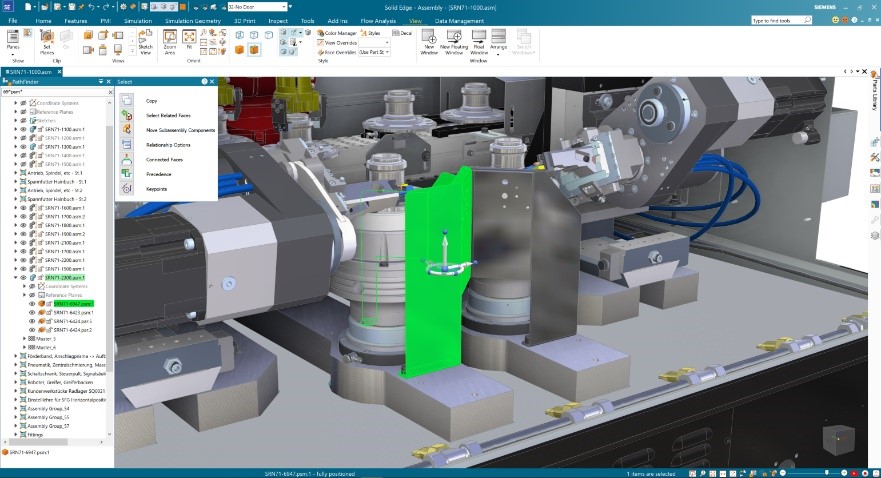This screenshot has height=478, width=881.
Task: Show the hidden Sketches node
Action: [x=24, y=120]
